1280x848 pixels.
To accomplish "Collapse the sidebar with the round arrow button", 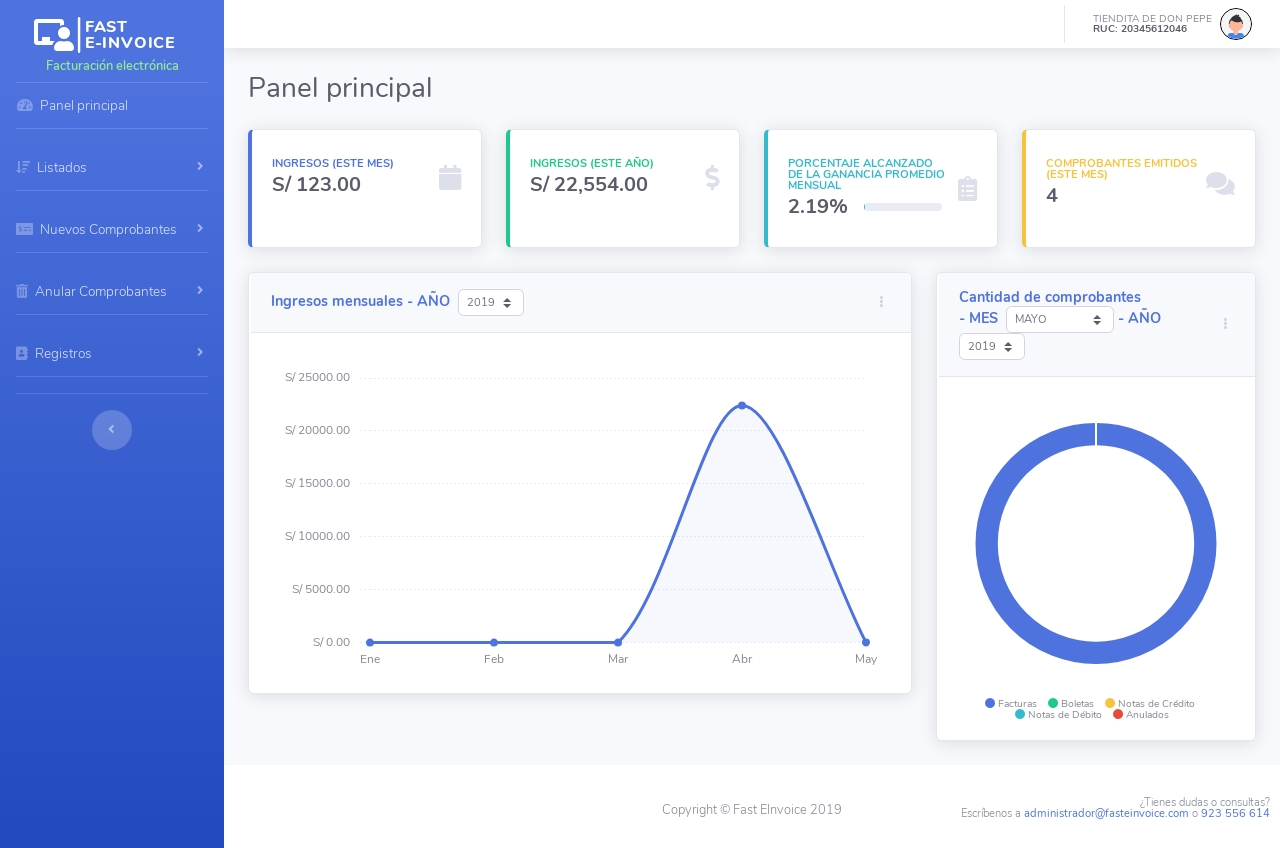I will pos(112,430).
